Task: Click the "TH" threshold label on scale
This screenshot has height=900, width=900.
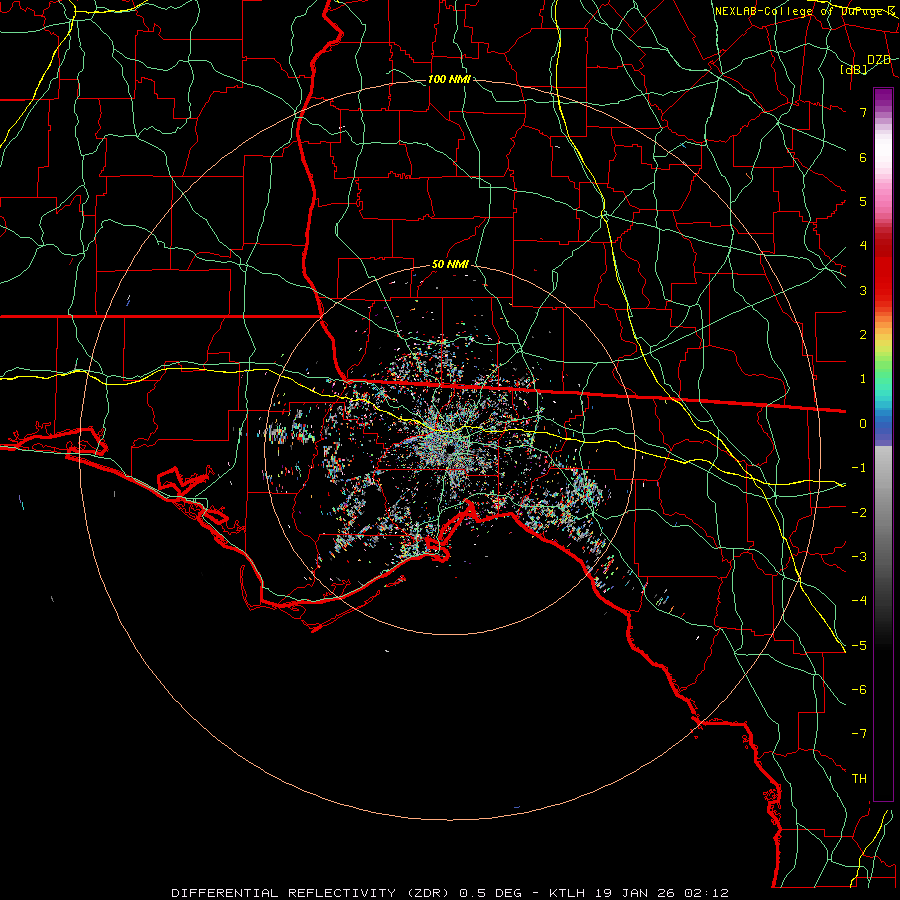Action: coord(859,778)
